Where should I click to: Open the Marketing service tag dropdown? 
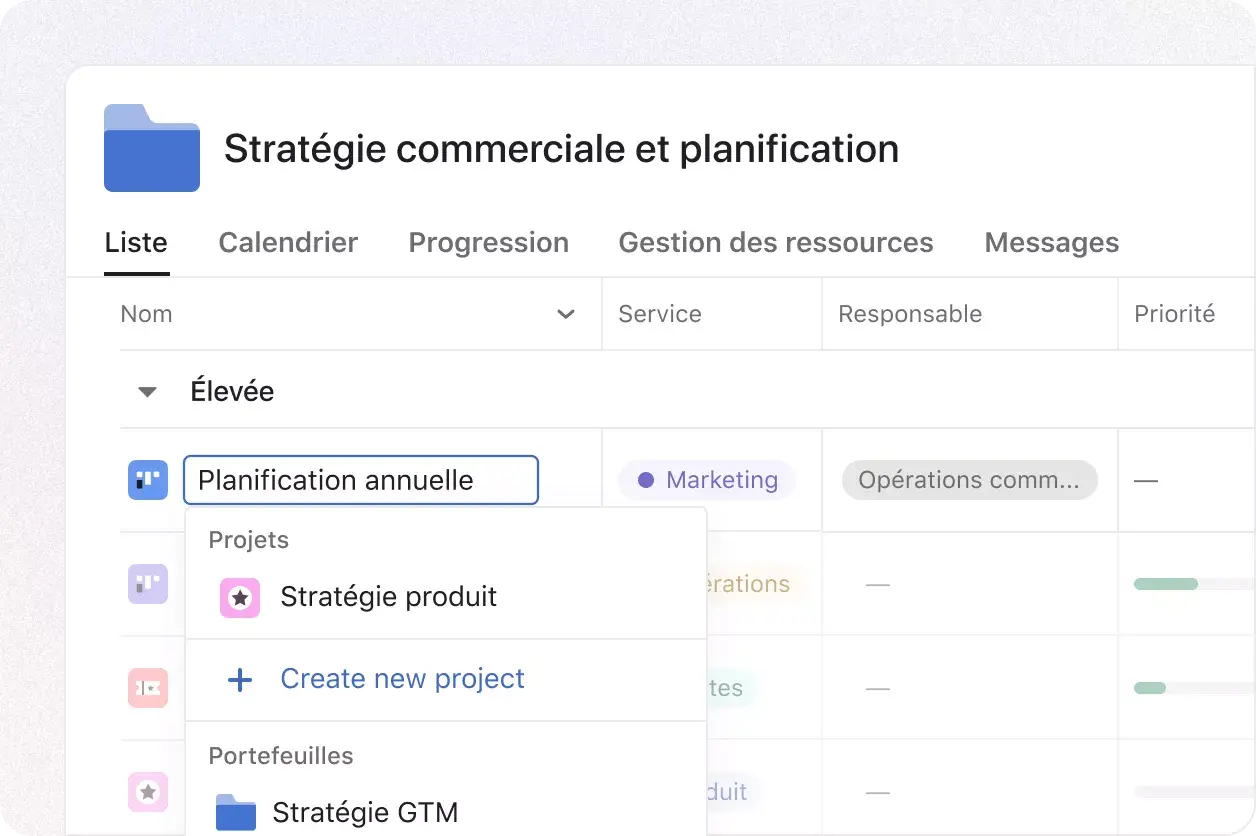707,480
